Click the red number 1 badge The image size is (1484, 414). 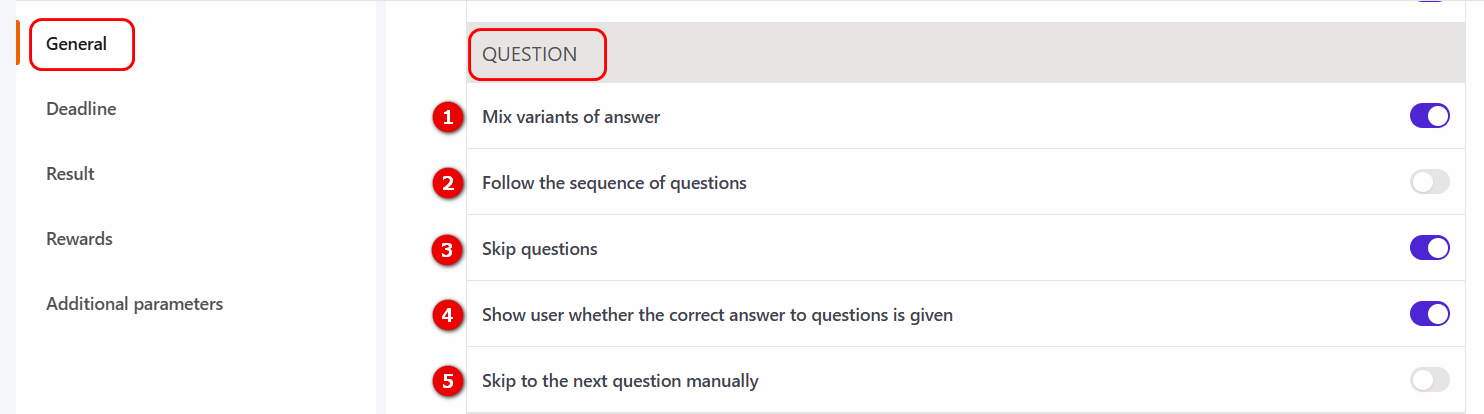pos(448,117)
